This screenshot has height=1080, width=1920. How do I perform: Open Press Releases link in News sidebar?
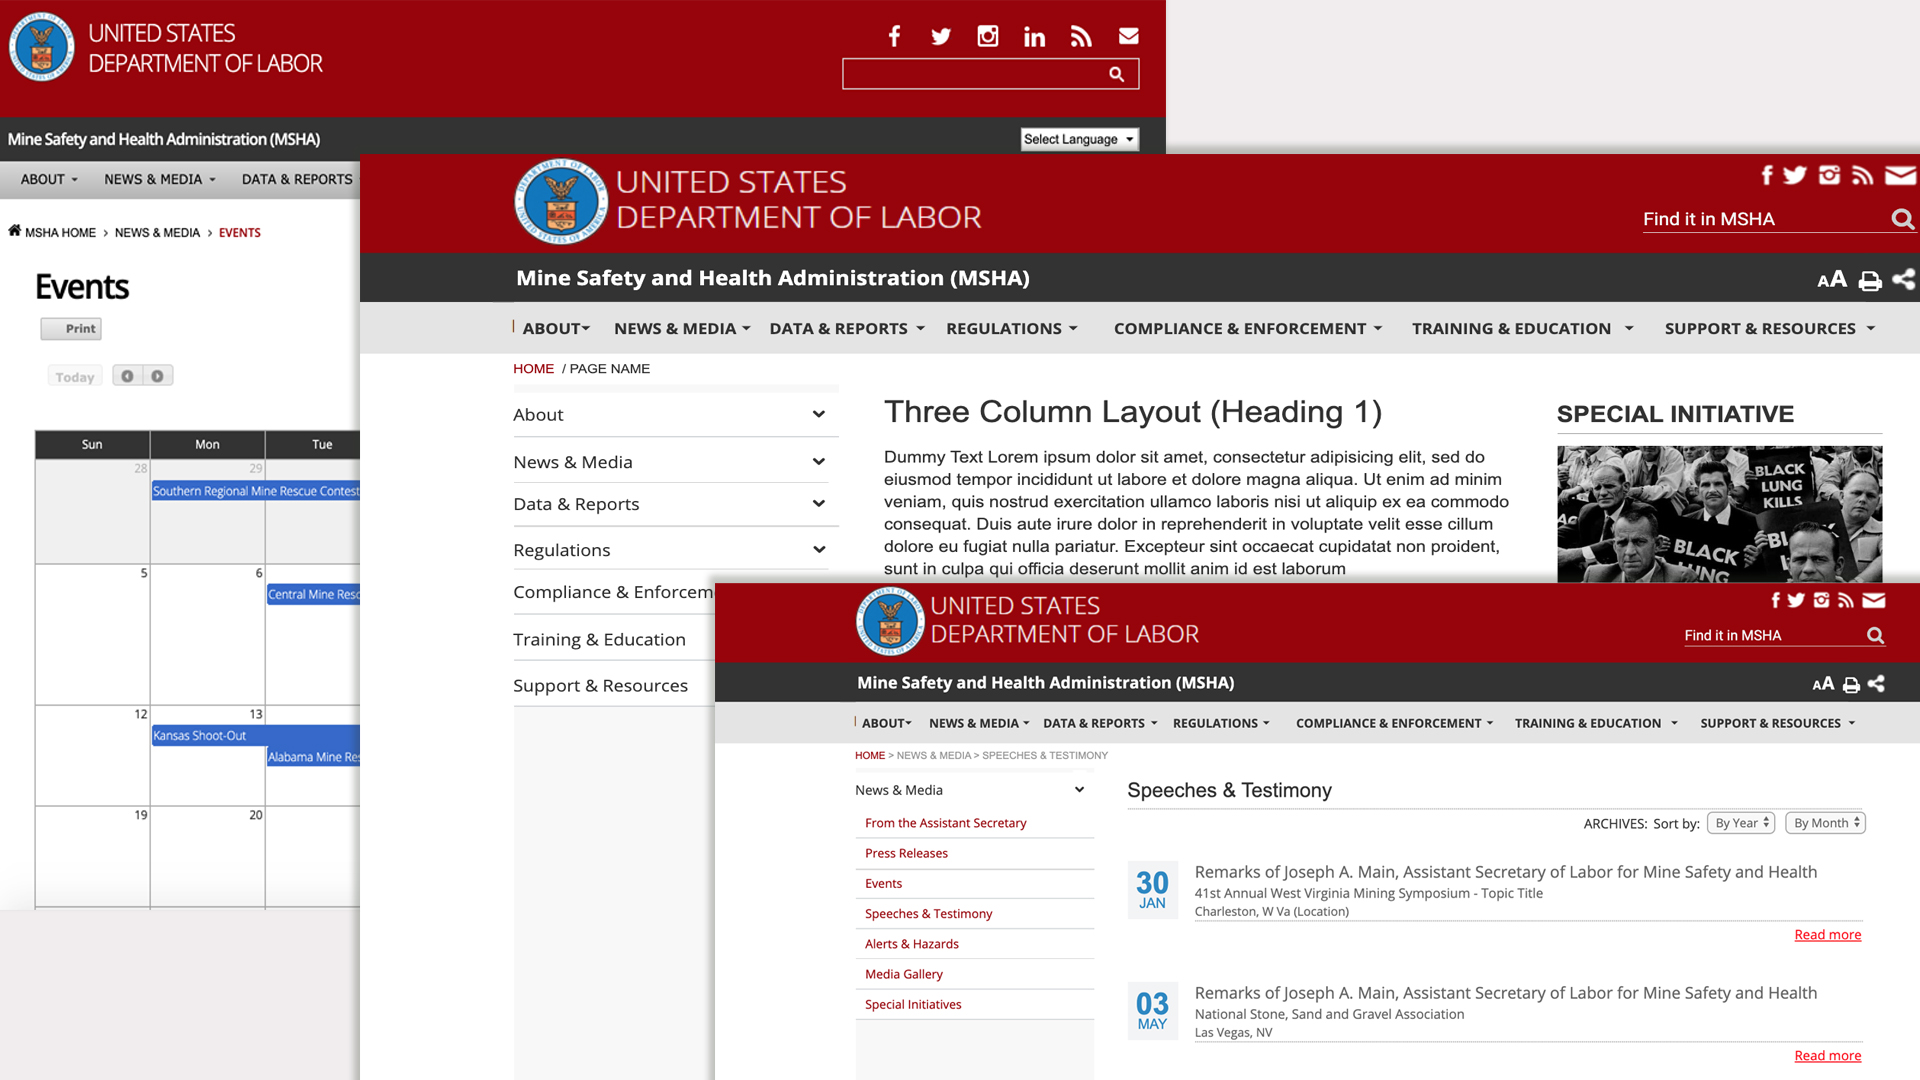coord(906,853)
